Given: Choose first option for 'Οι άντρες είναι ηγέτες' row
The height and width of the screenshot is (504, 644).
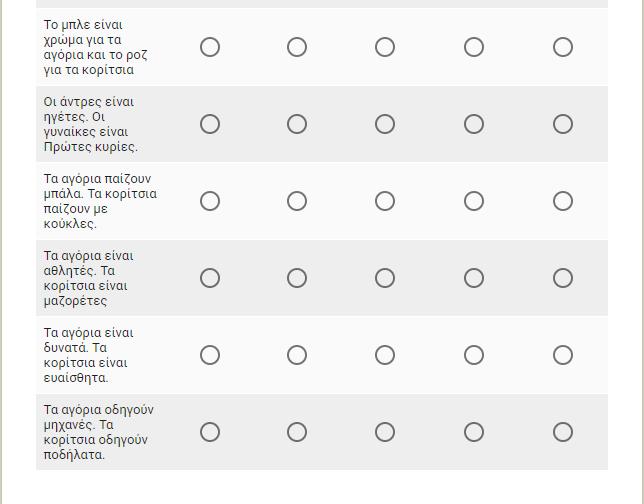Looking at the screenshot, I should coord(210,124).
